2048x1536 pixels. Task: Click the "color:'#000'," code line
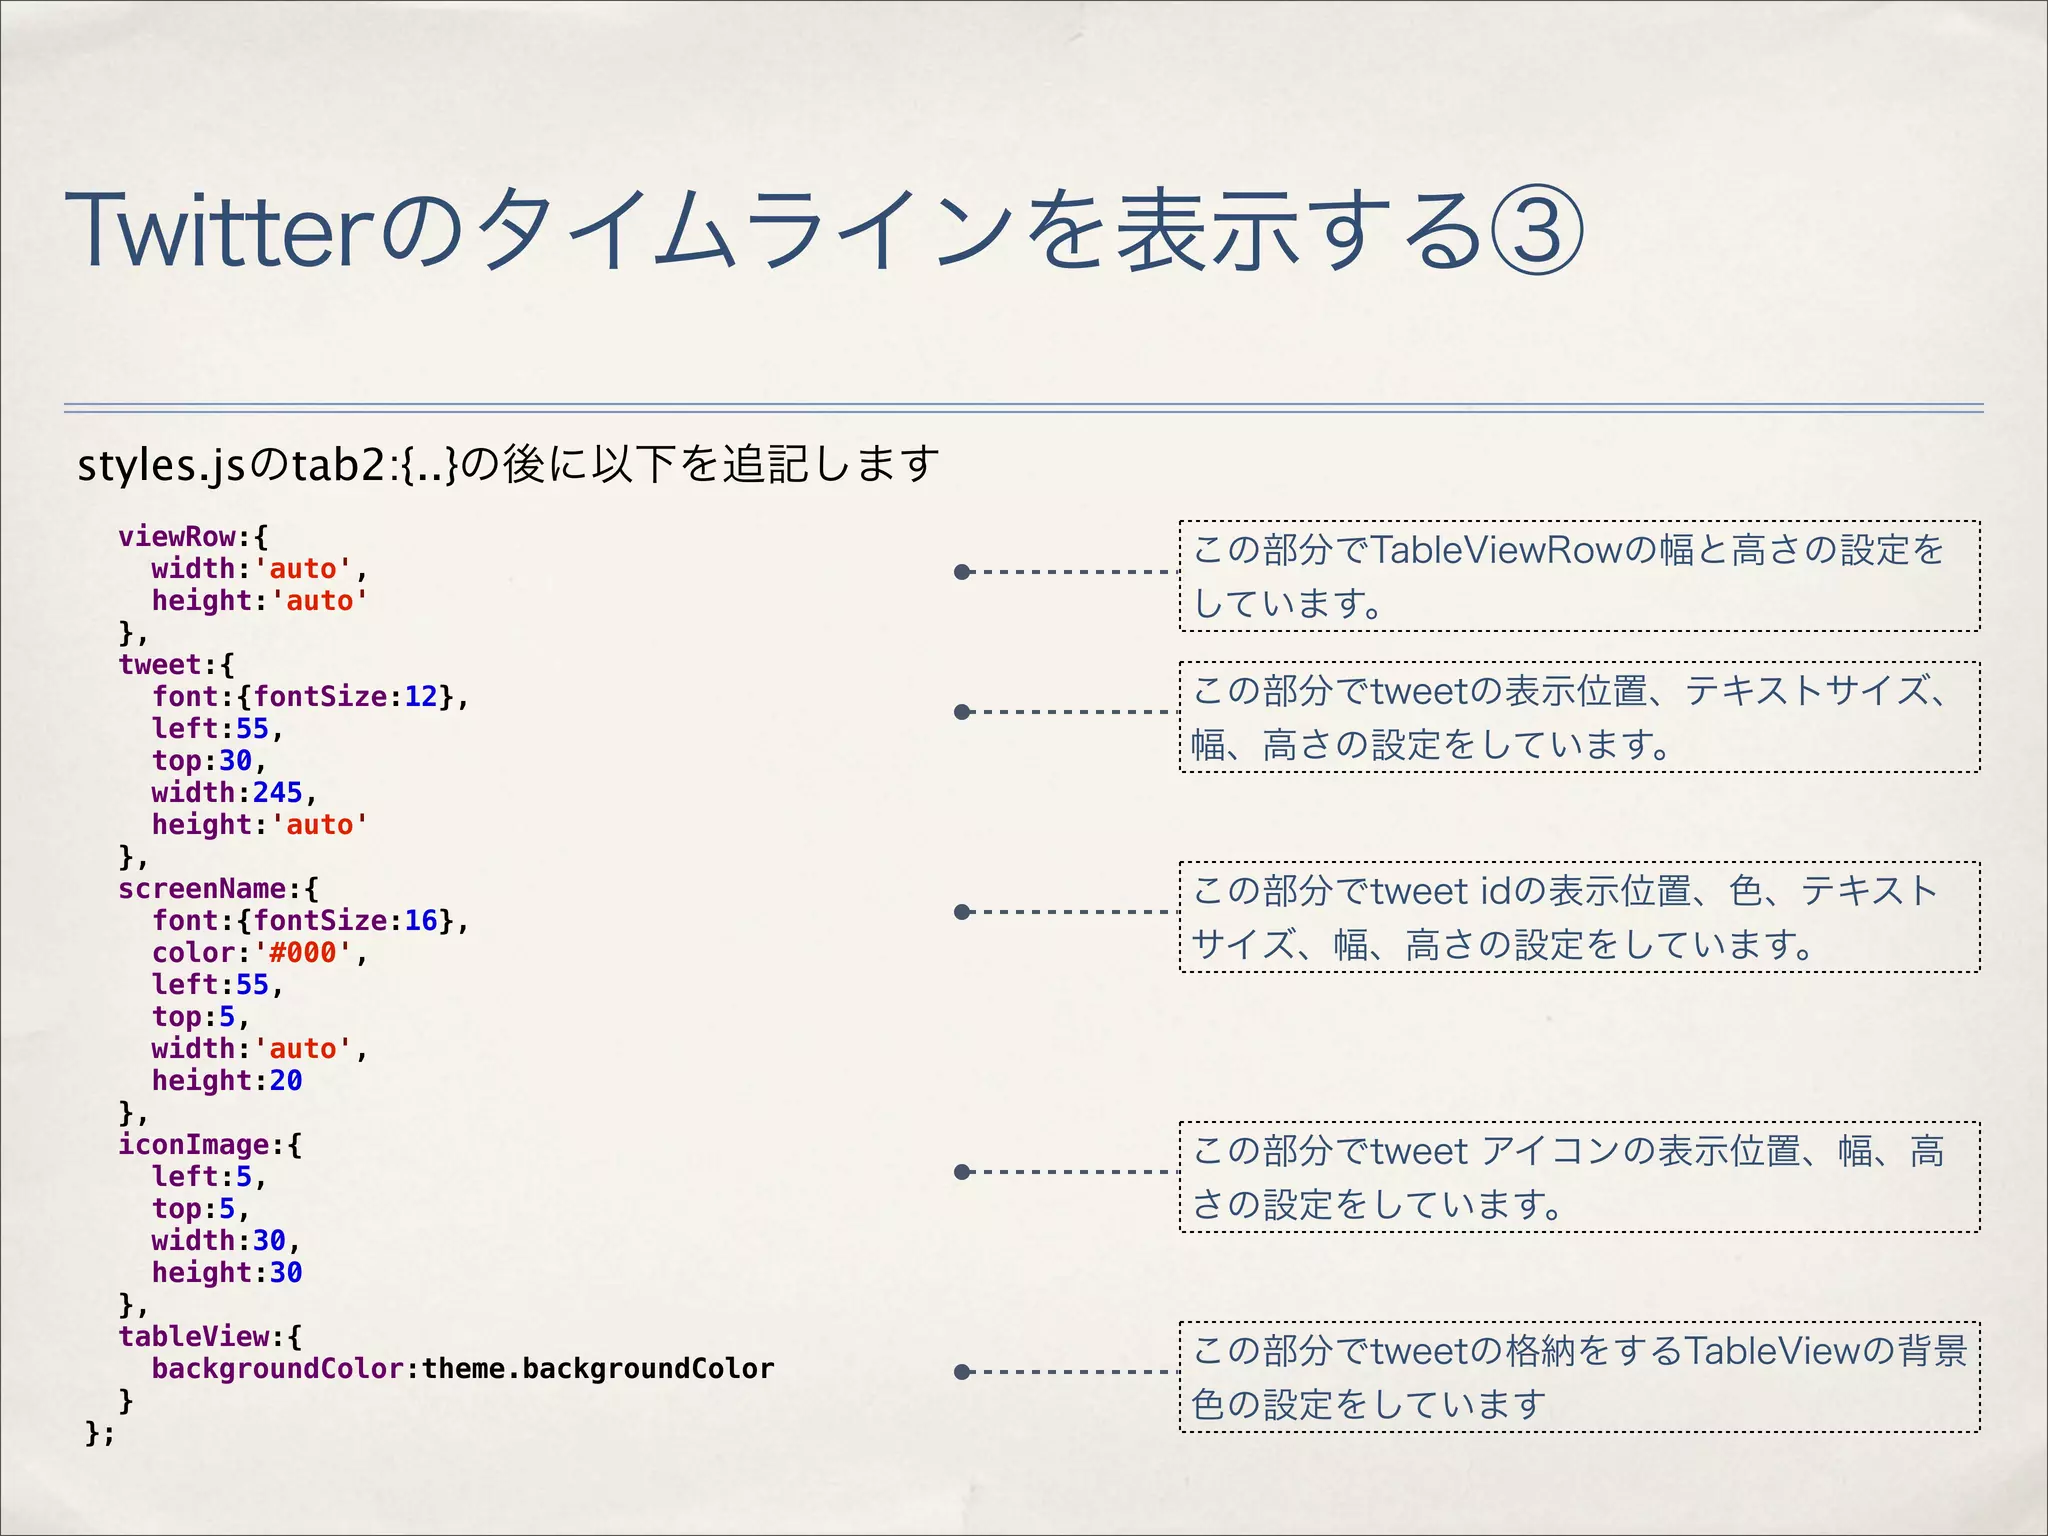[x=260, y=953]
